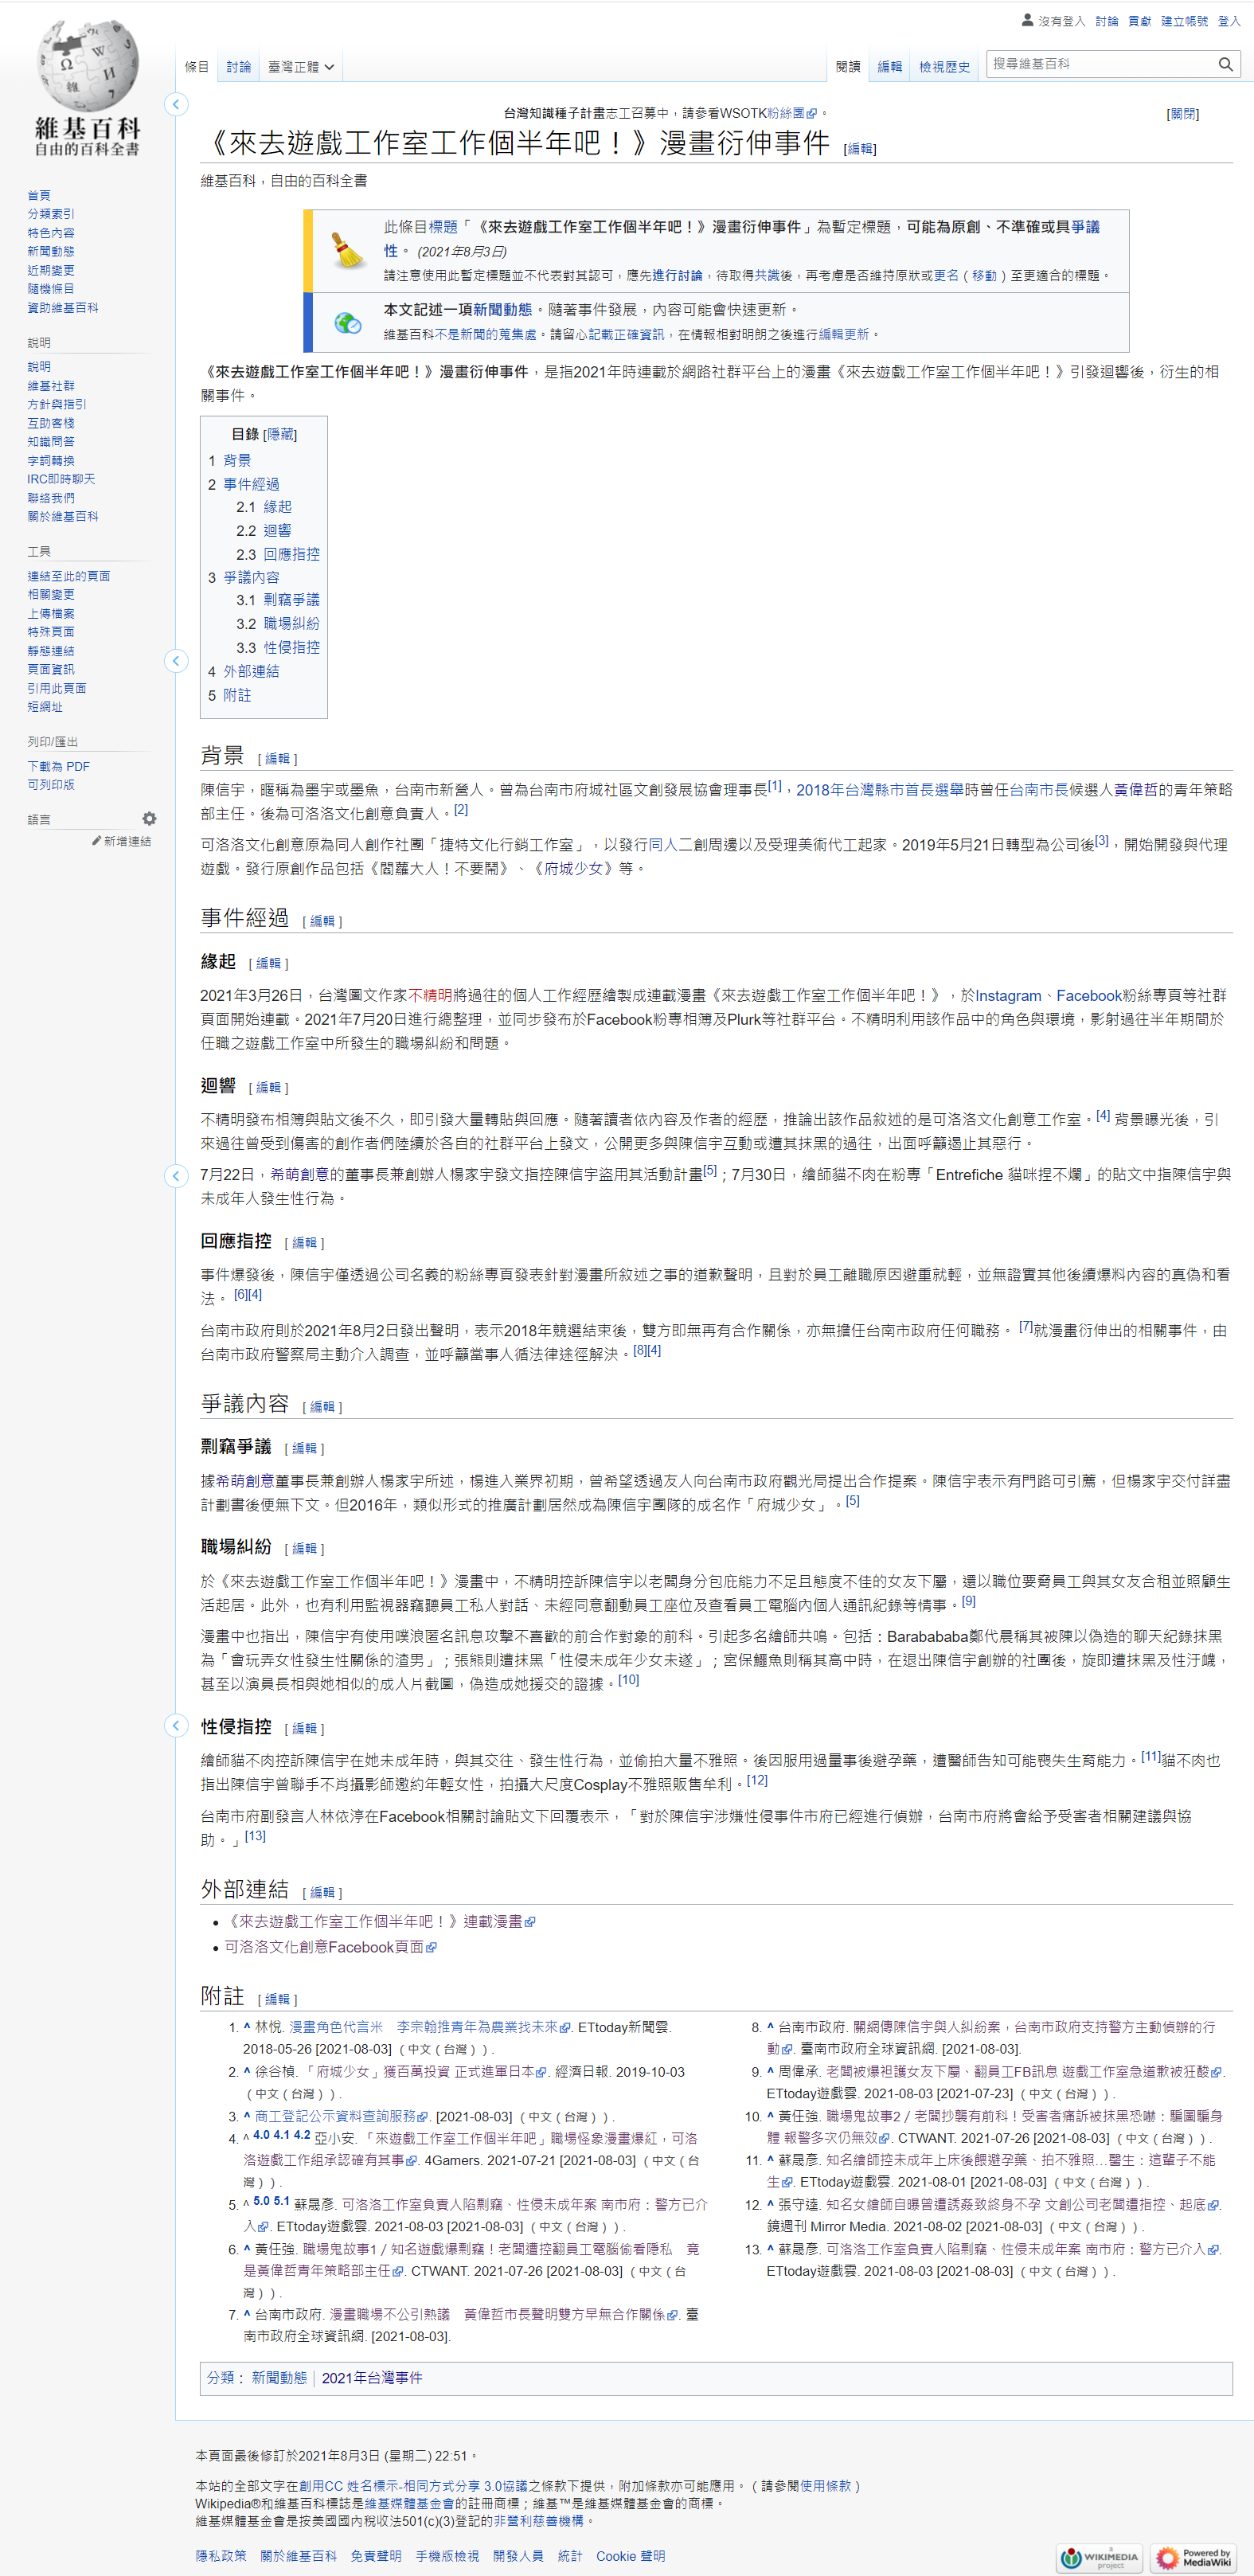Click round arrow button beside table of contents
The width and height of the screenshot is (1254, 2576).
(x=176, y=660)
